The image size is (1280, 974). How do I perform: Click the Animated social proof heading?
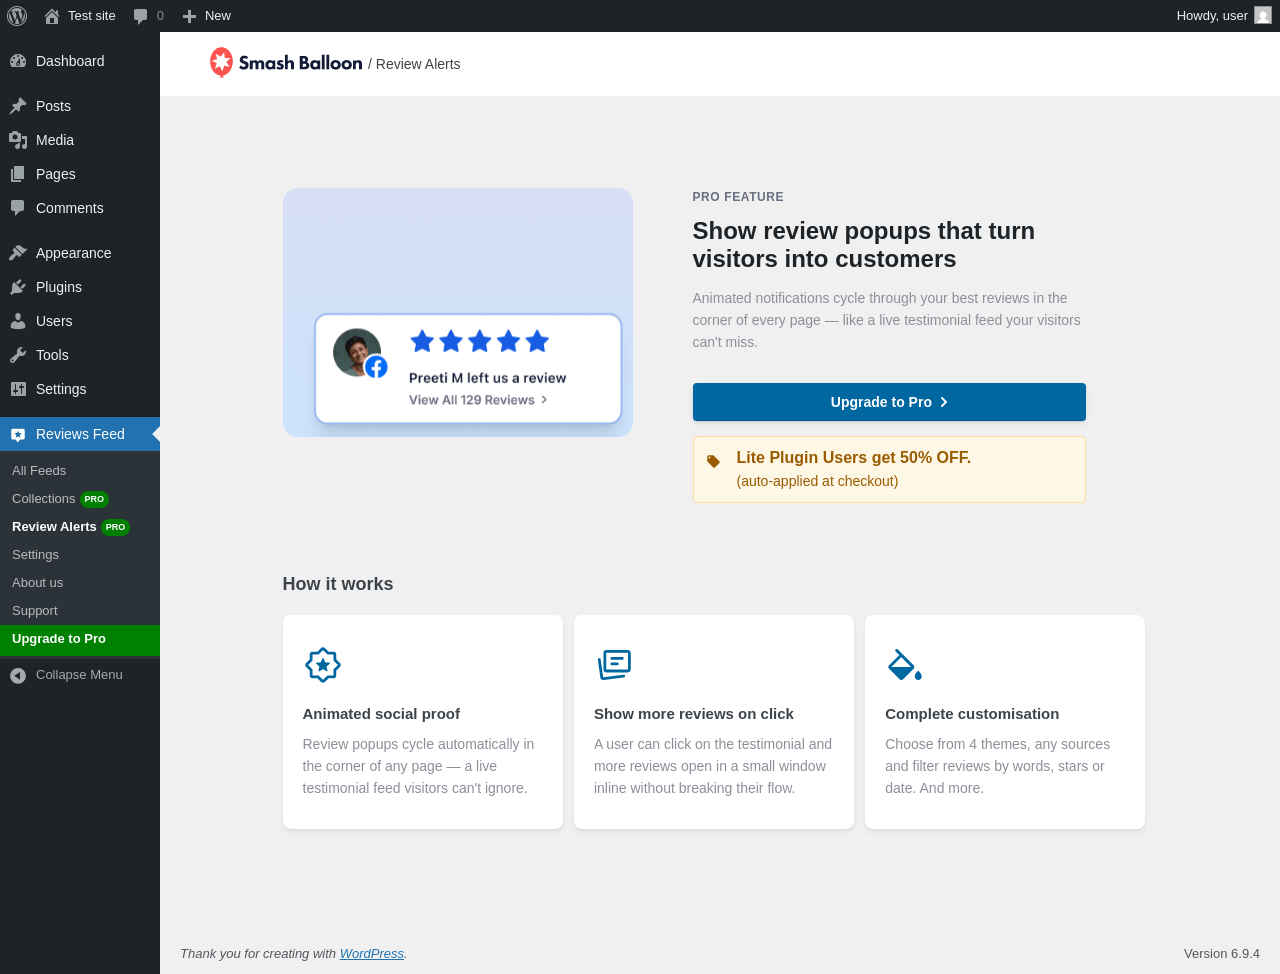point(381,714)
